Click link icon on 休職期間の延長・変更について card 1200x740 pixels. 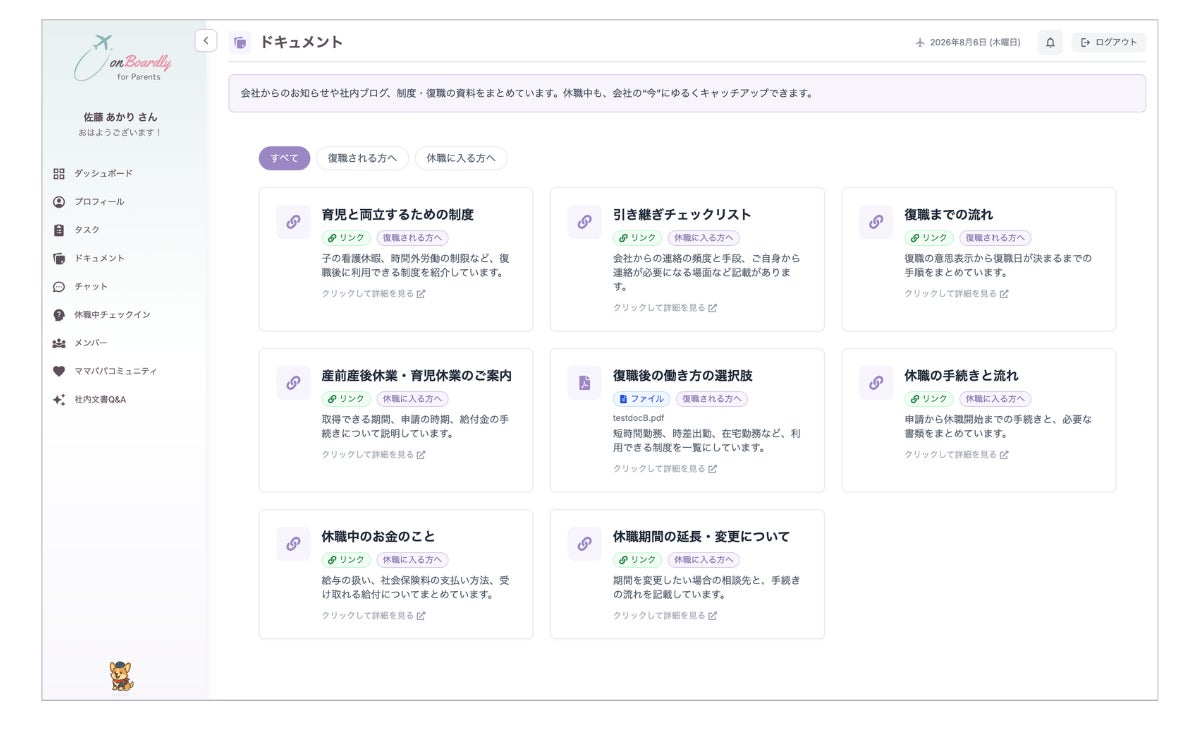coord(585,544)
